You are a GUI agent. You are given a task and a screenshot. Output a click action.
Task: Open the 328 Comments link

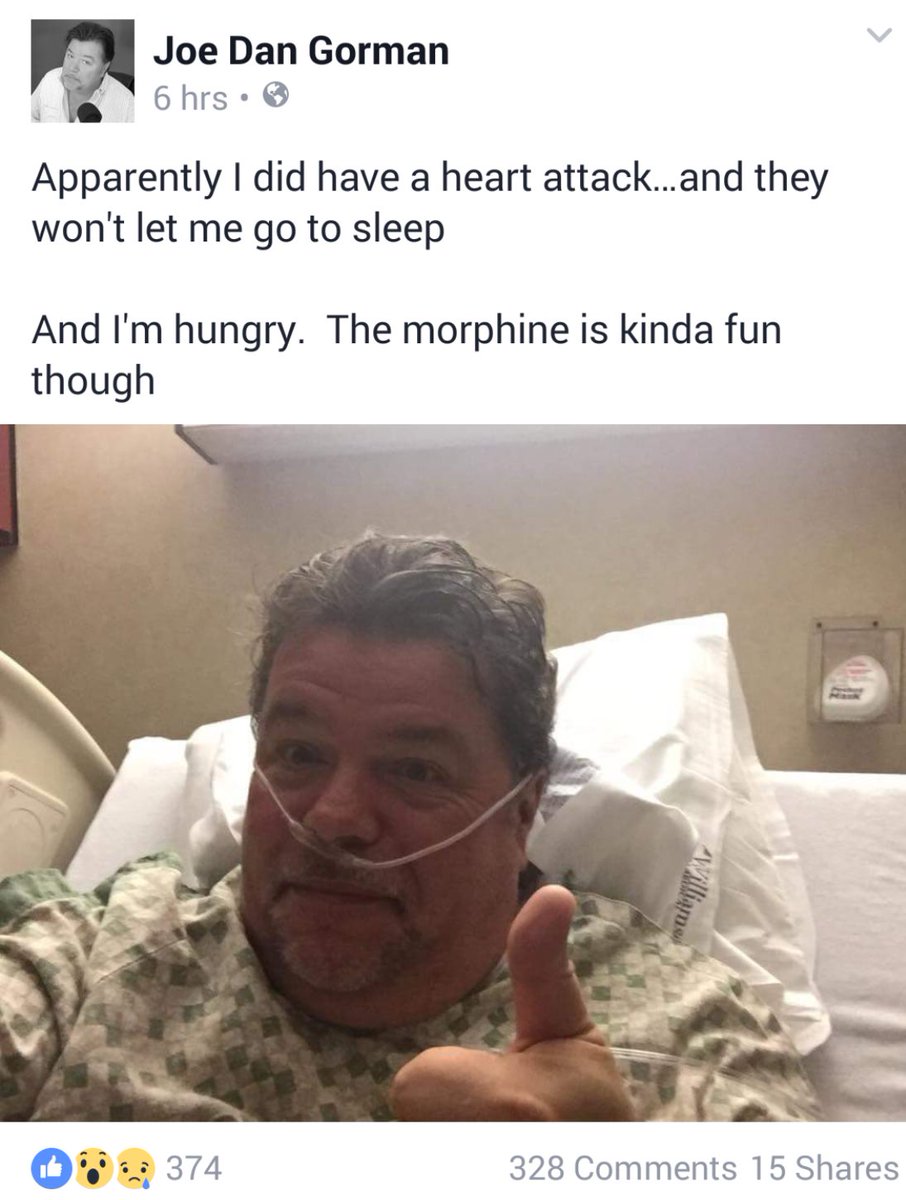(x=622, y=1168)
